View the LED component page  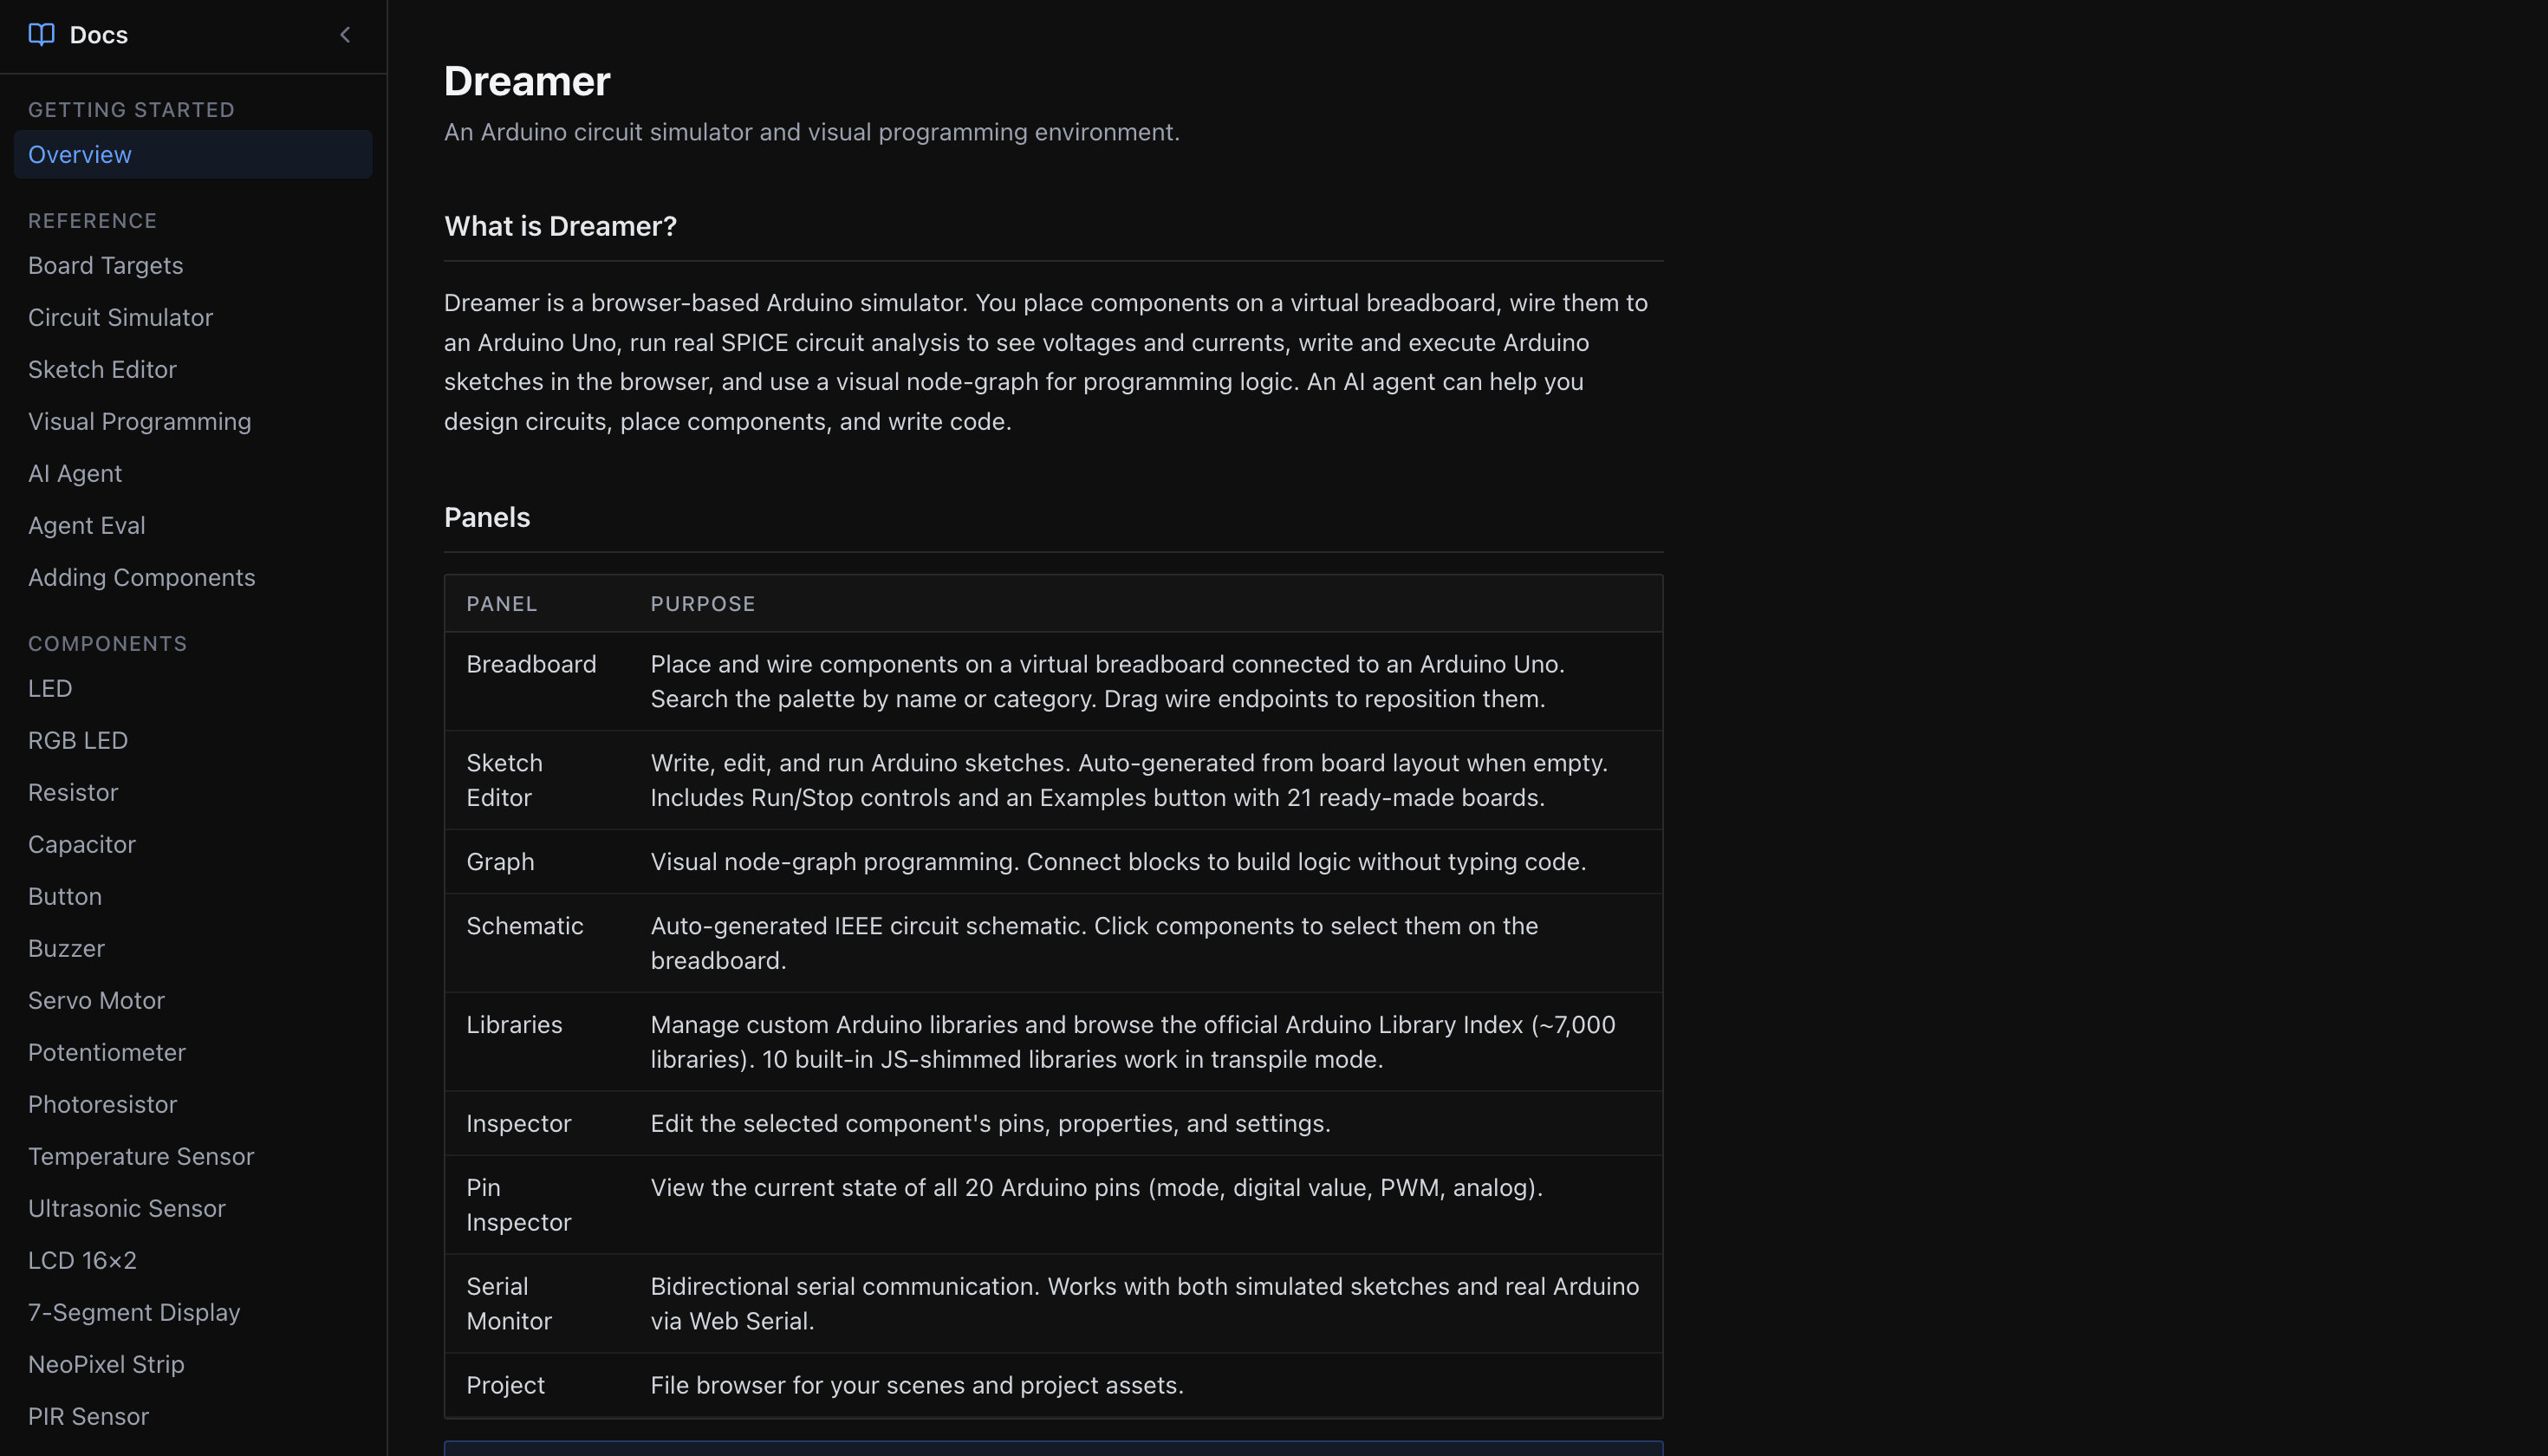(50, 689)
